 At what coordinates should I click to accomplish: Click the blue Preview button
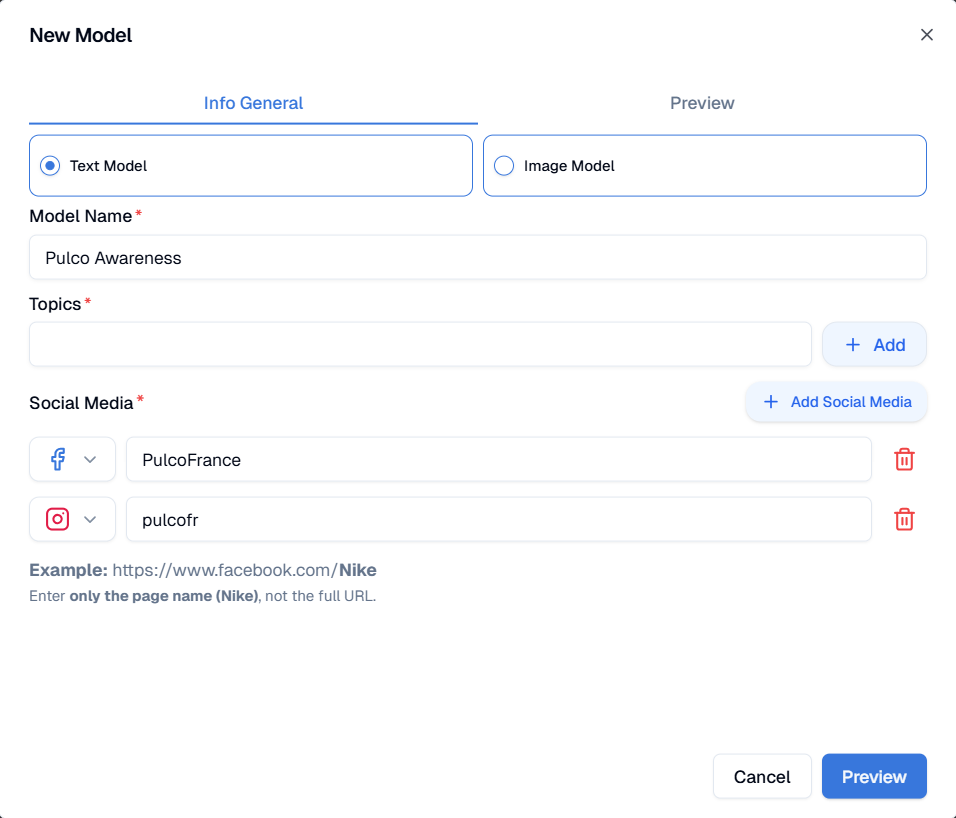click(874, 776)
